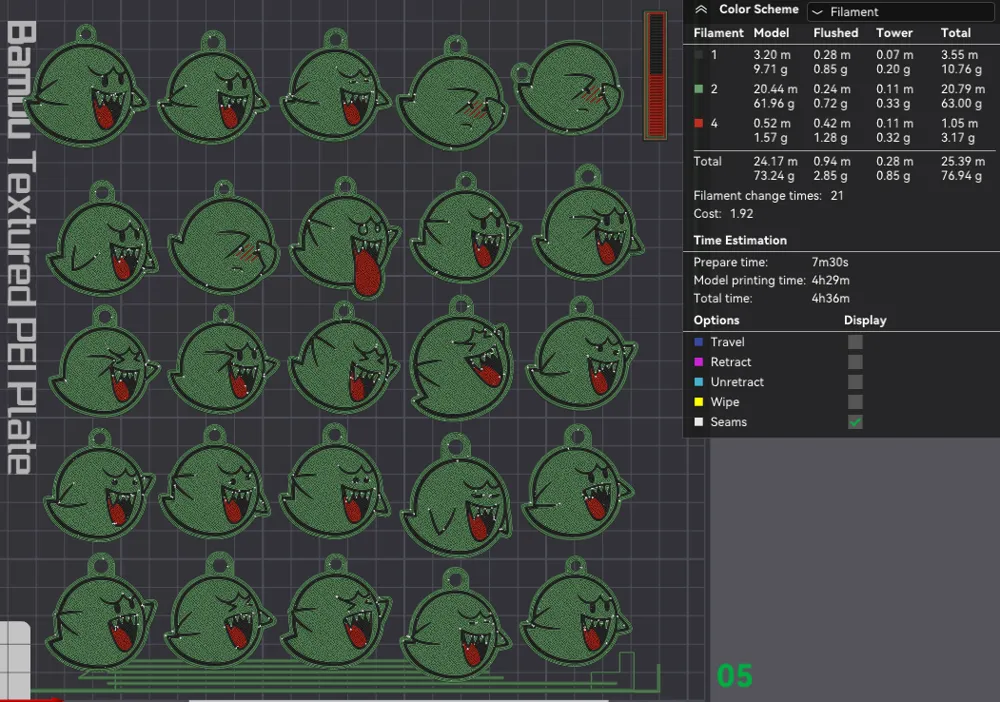
Task: Open the Filament color scheme dropdown
Action: click(902, 11)
